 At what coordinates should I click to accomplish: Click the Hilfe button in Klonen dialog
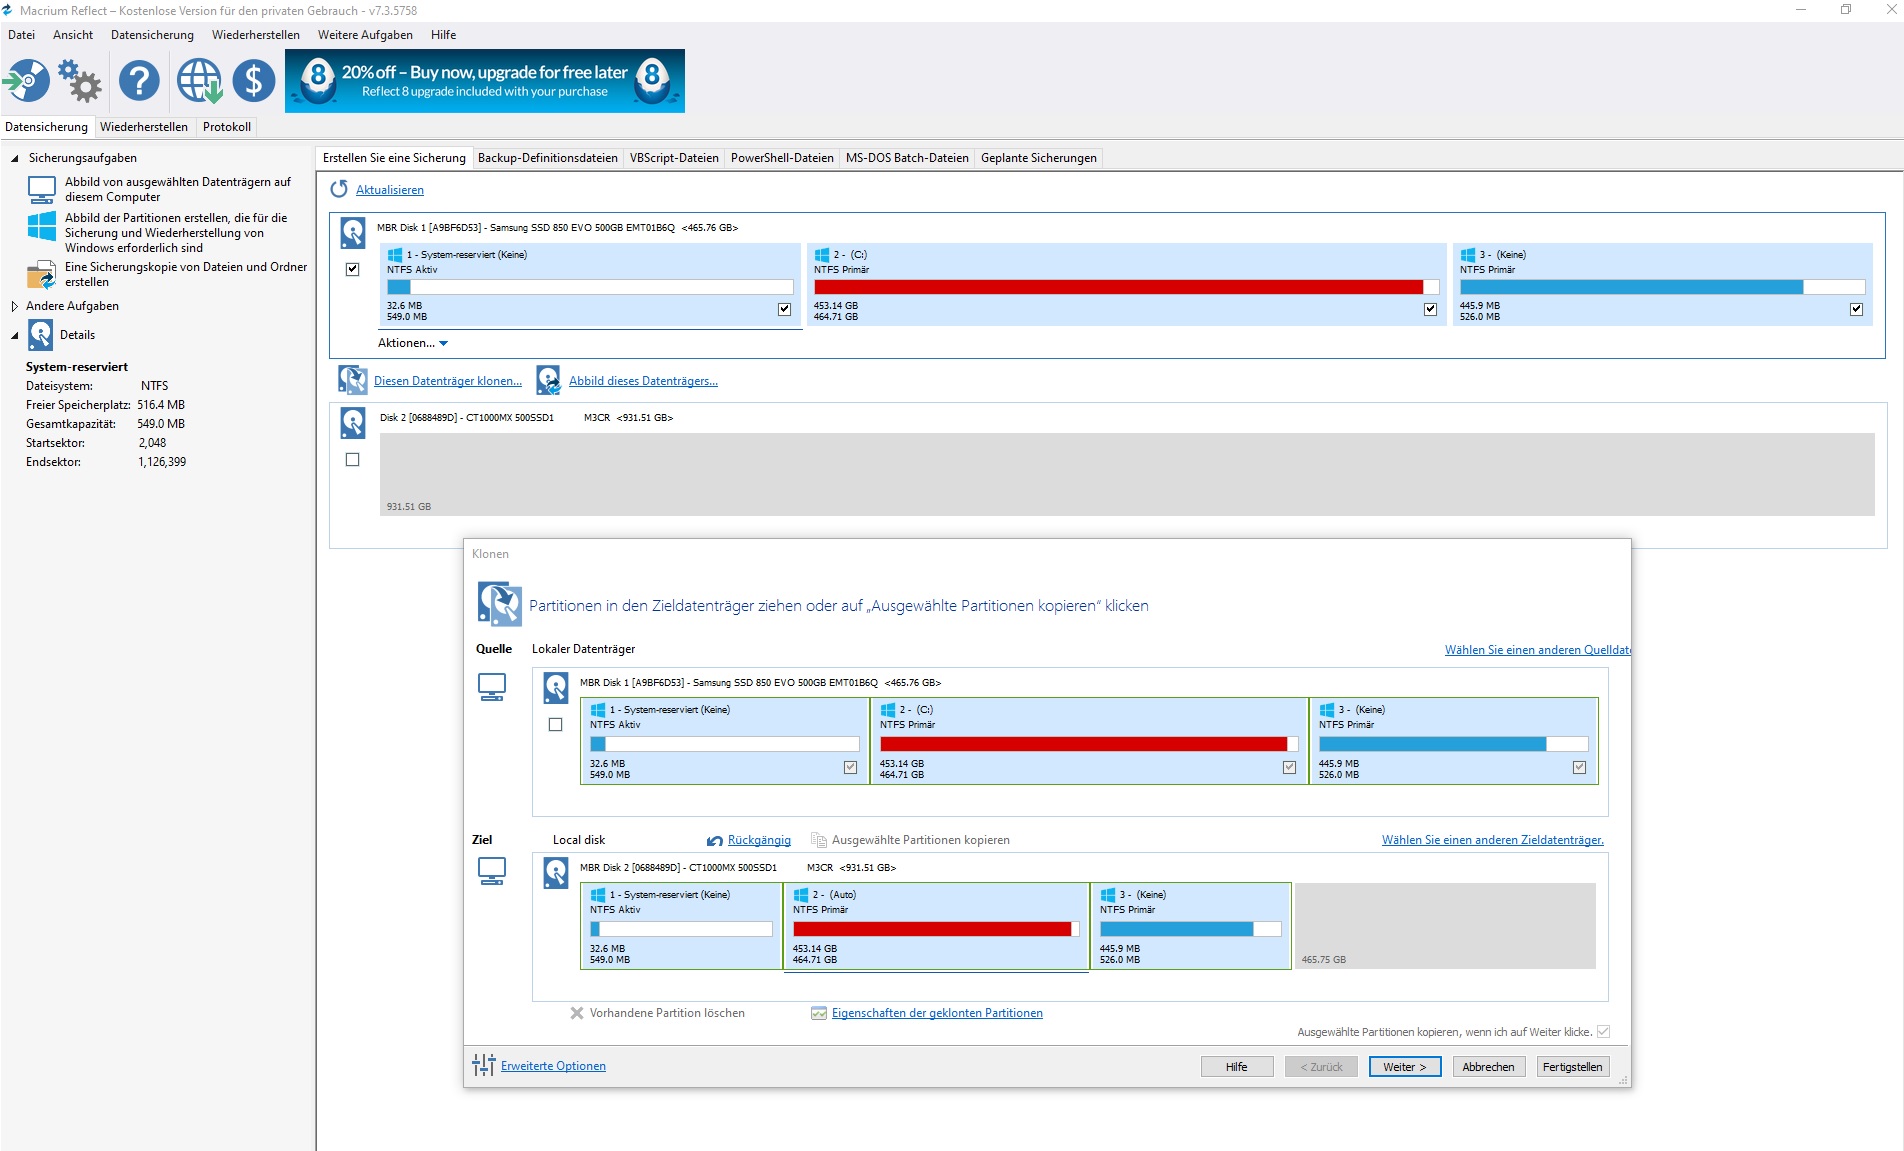1236,1067
